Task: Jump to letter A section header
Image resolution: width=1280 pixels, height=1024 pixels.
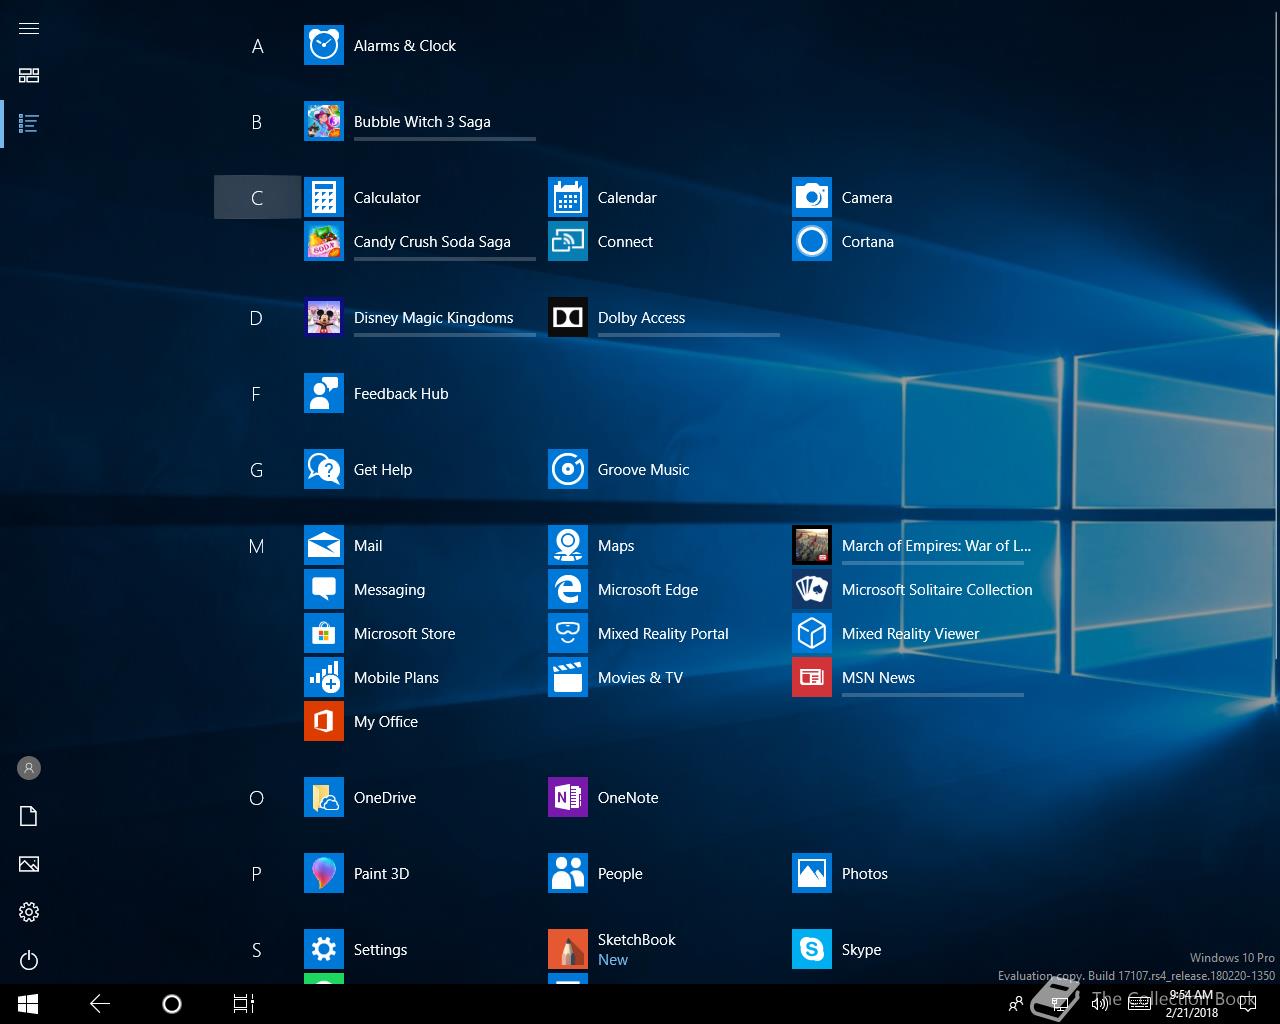Action: coord(257,46)
